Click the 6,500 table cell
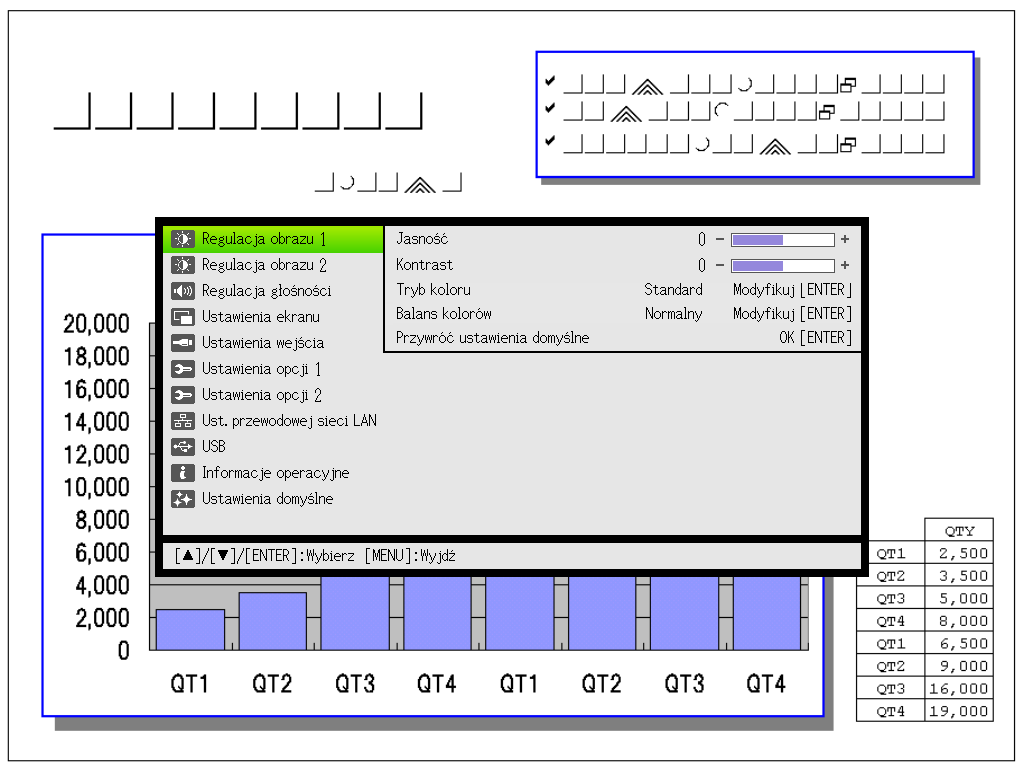The image size is (1024, 768). click(x=959, y=644)
